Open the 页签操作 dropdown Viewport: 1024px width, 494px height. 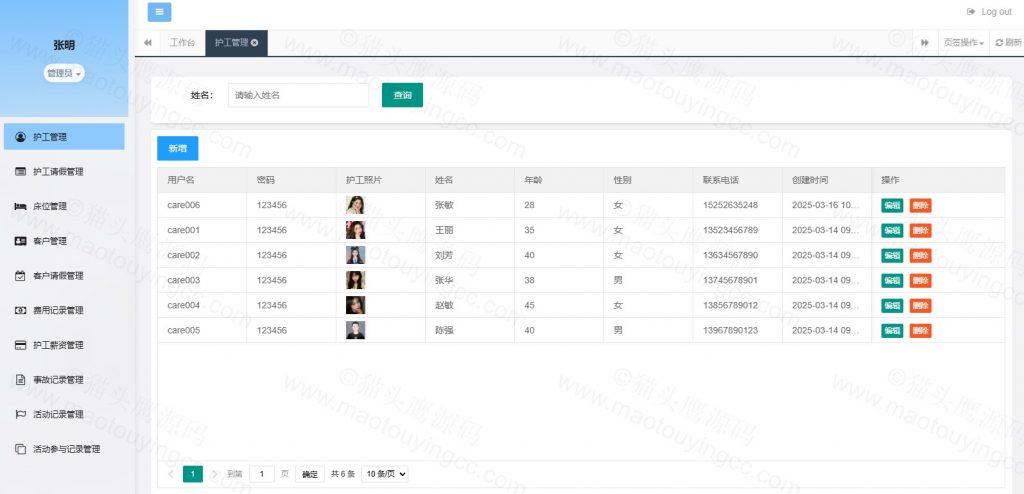(x=963, y=42)
